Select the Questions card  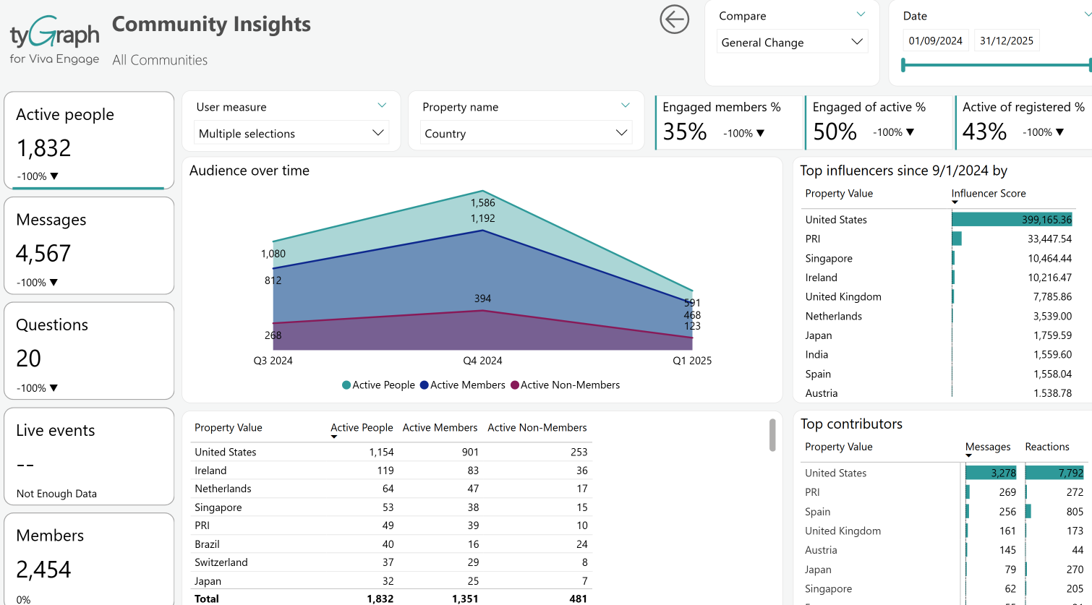[89, 351]
